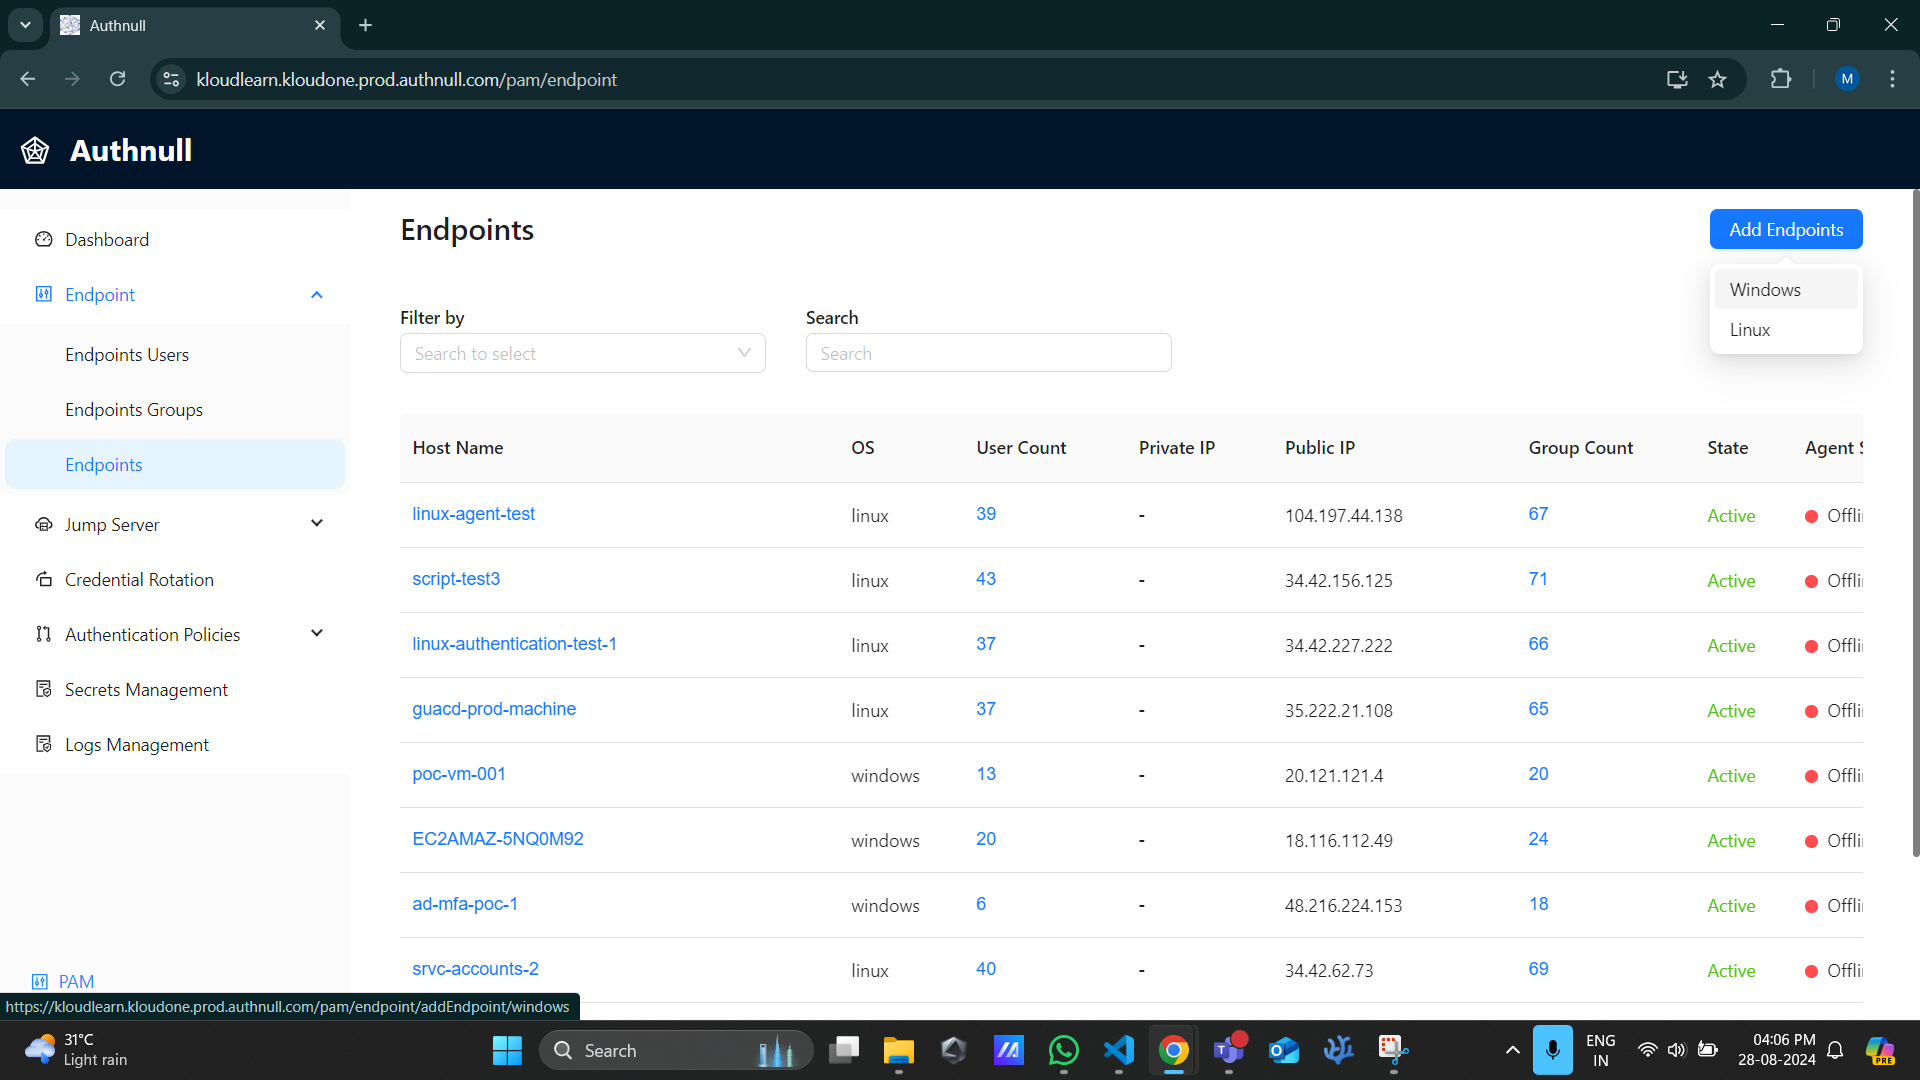The width and height of the screenshot is (1920, 1080).
Task: Choose Linux from Add Endpoints menu
Action: (x=1750, y=330)
